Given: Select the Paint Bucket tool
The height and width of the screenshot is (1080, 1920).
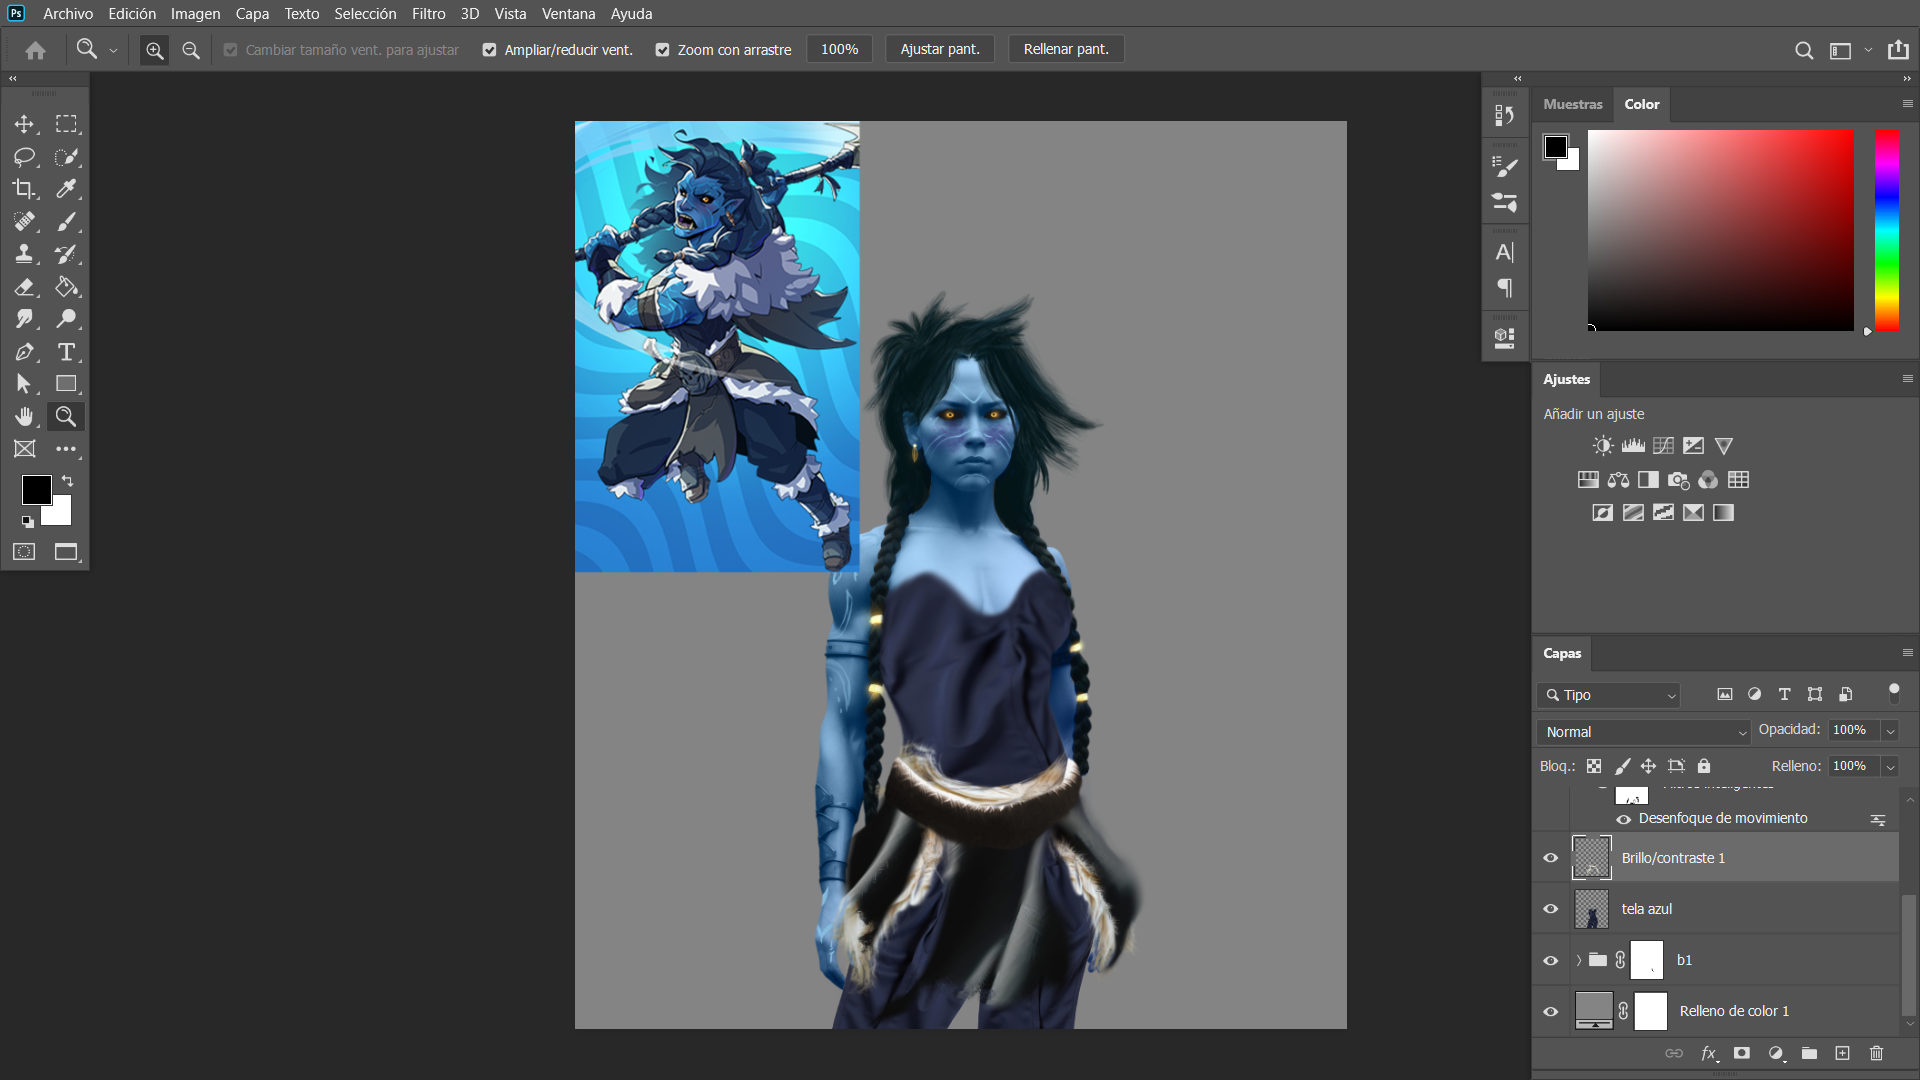Looking at the screenshot, I should click(66, 287).
